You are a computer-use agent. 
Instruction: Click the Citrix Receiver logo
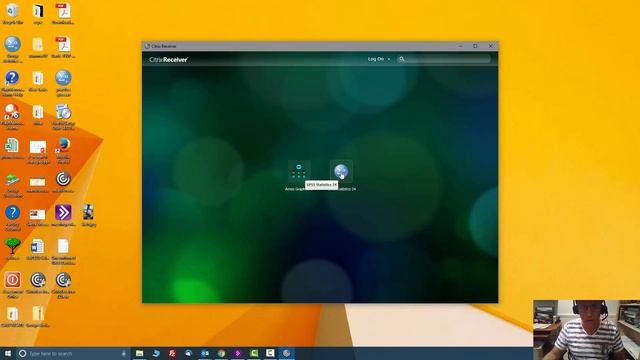pyautogui.click(x=168, y=60)
